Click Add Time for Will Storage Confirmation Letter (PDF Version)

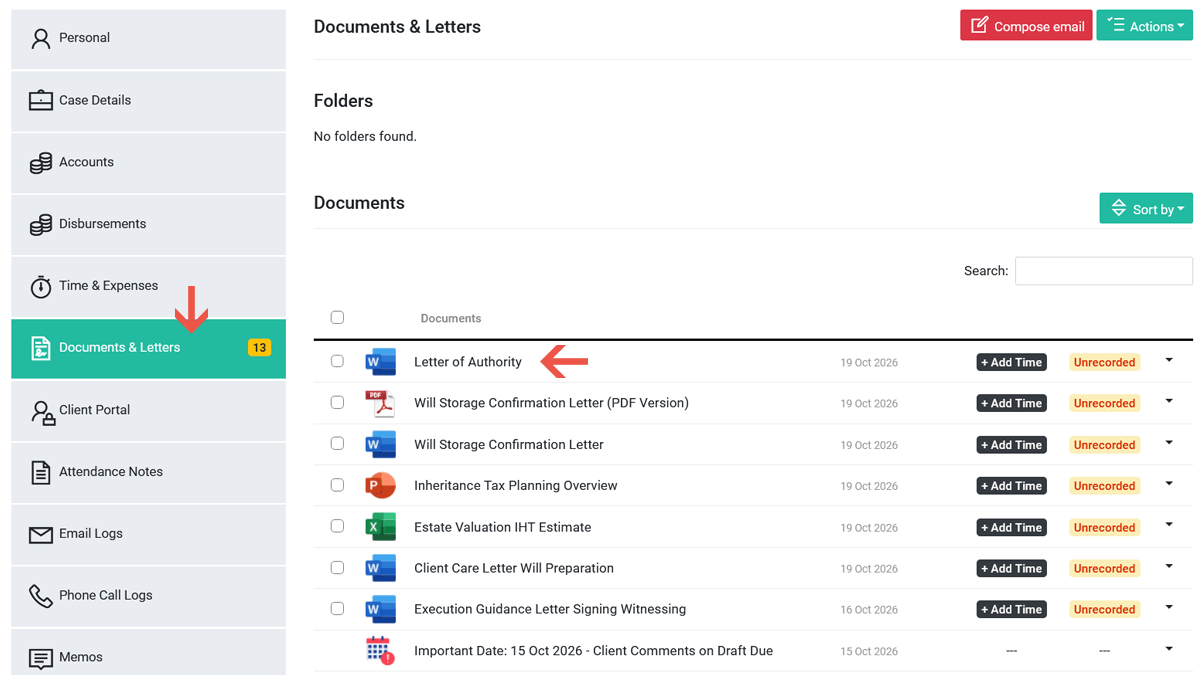click(1011, 403)
